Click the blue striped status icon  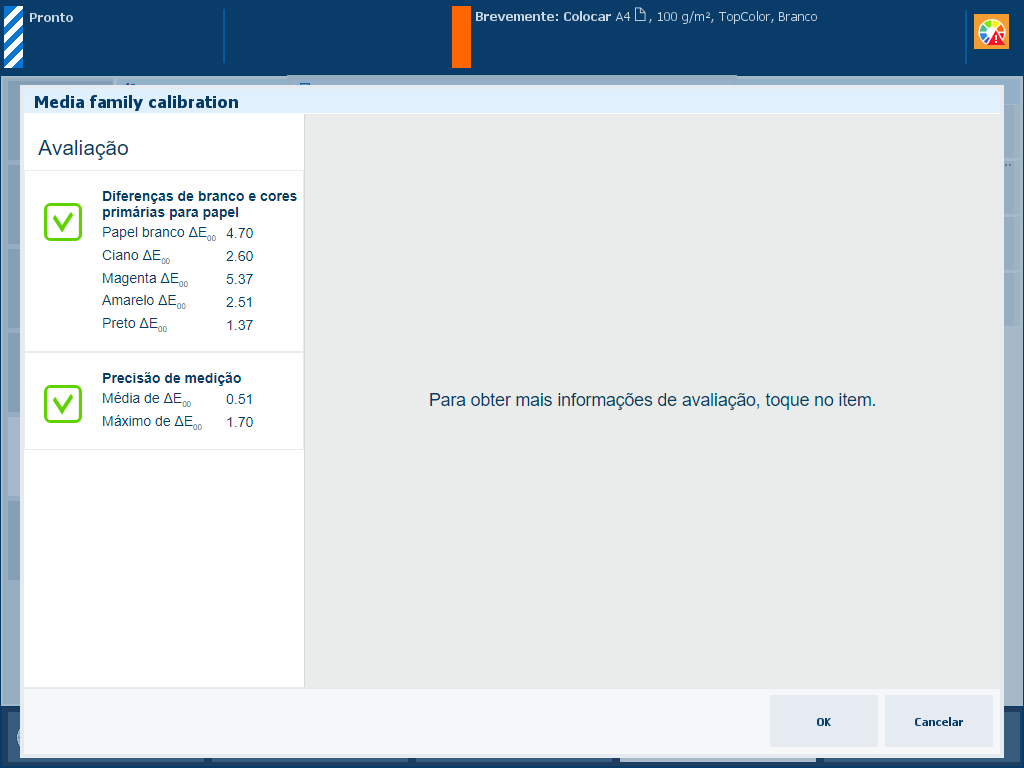[13, 37]
